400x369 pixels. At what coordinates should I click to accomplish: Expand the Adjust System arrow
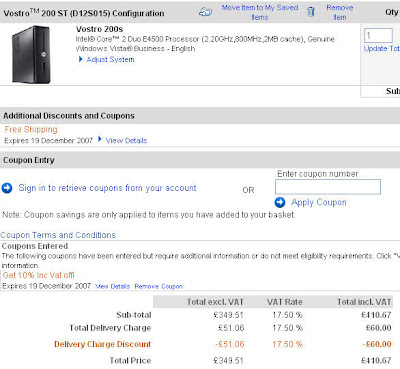pos(80,59)
